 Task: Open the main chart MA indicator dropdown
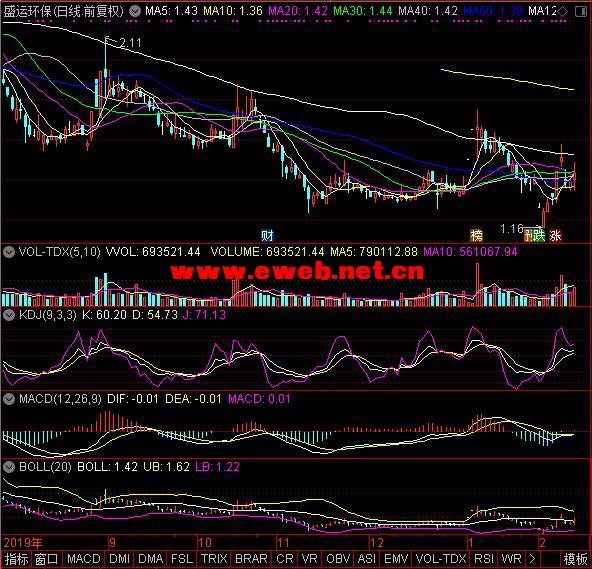135,11
